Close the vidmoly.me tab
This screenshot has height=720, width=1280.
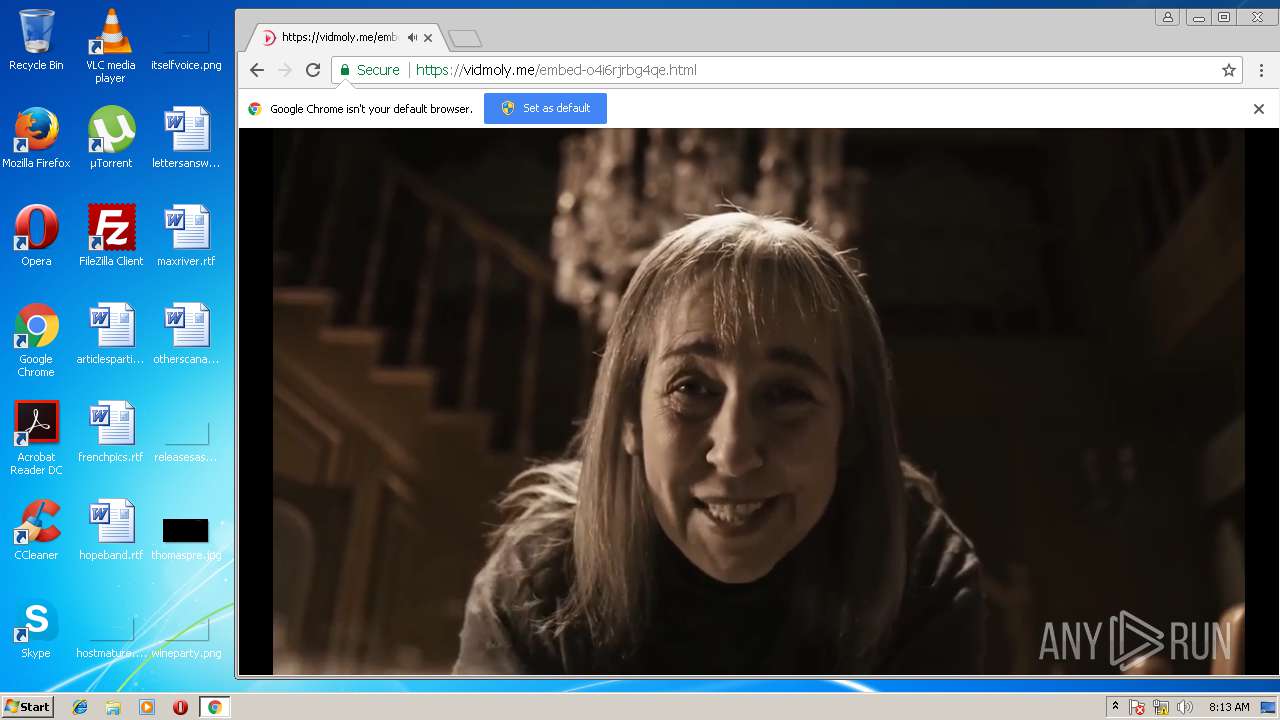pos(428,38)
